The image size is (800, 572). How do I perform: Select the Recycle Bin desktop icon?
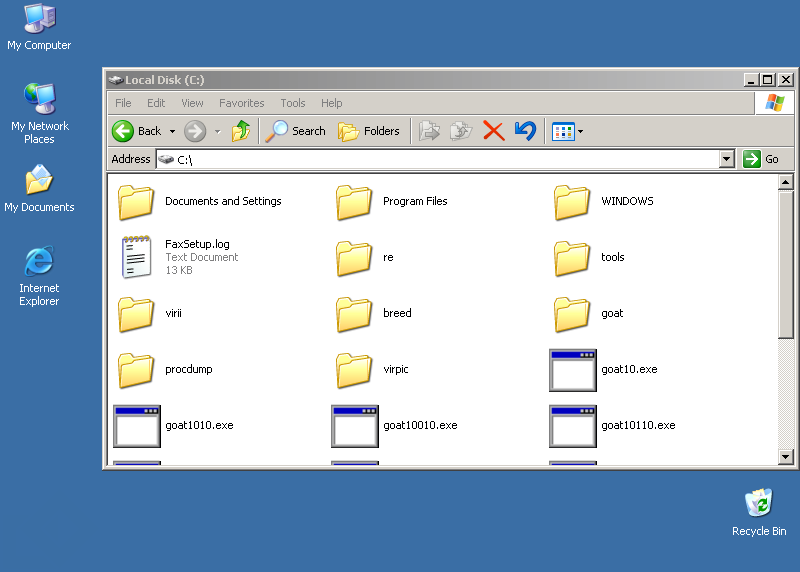point(759,512)
